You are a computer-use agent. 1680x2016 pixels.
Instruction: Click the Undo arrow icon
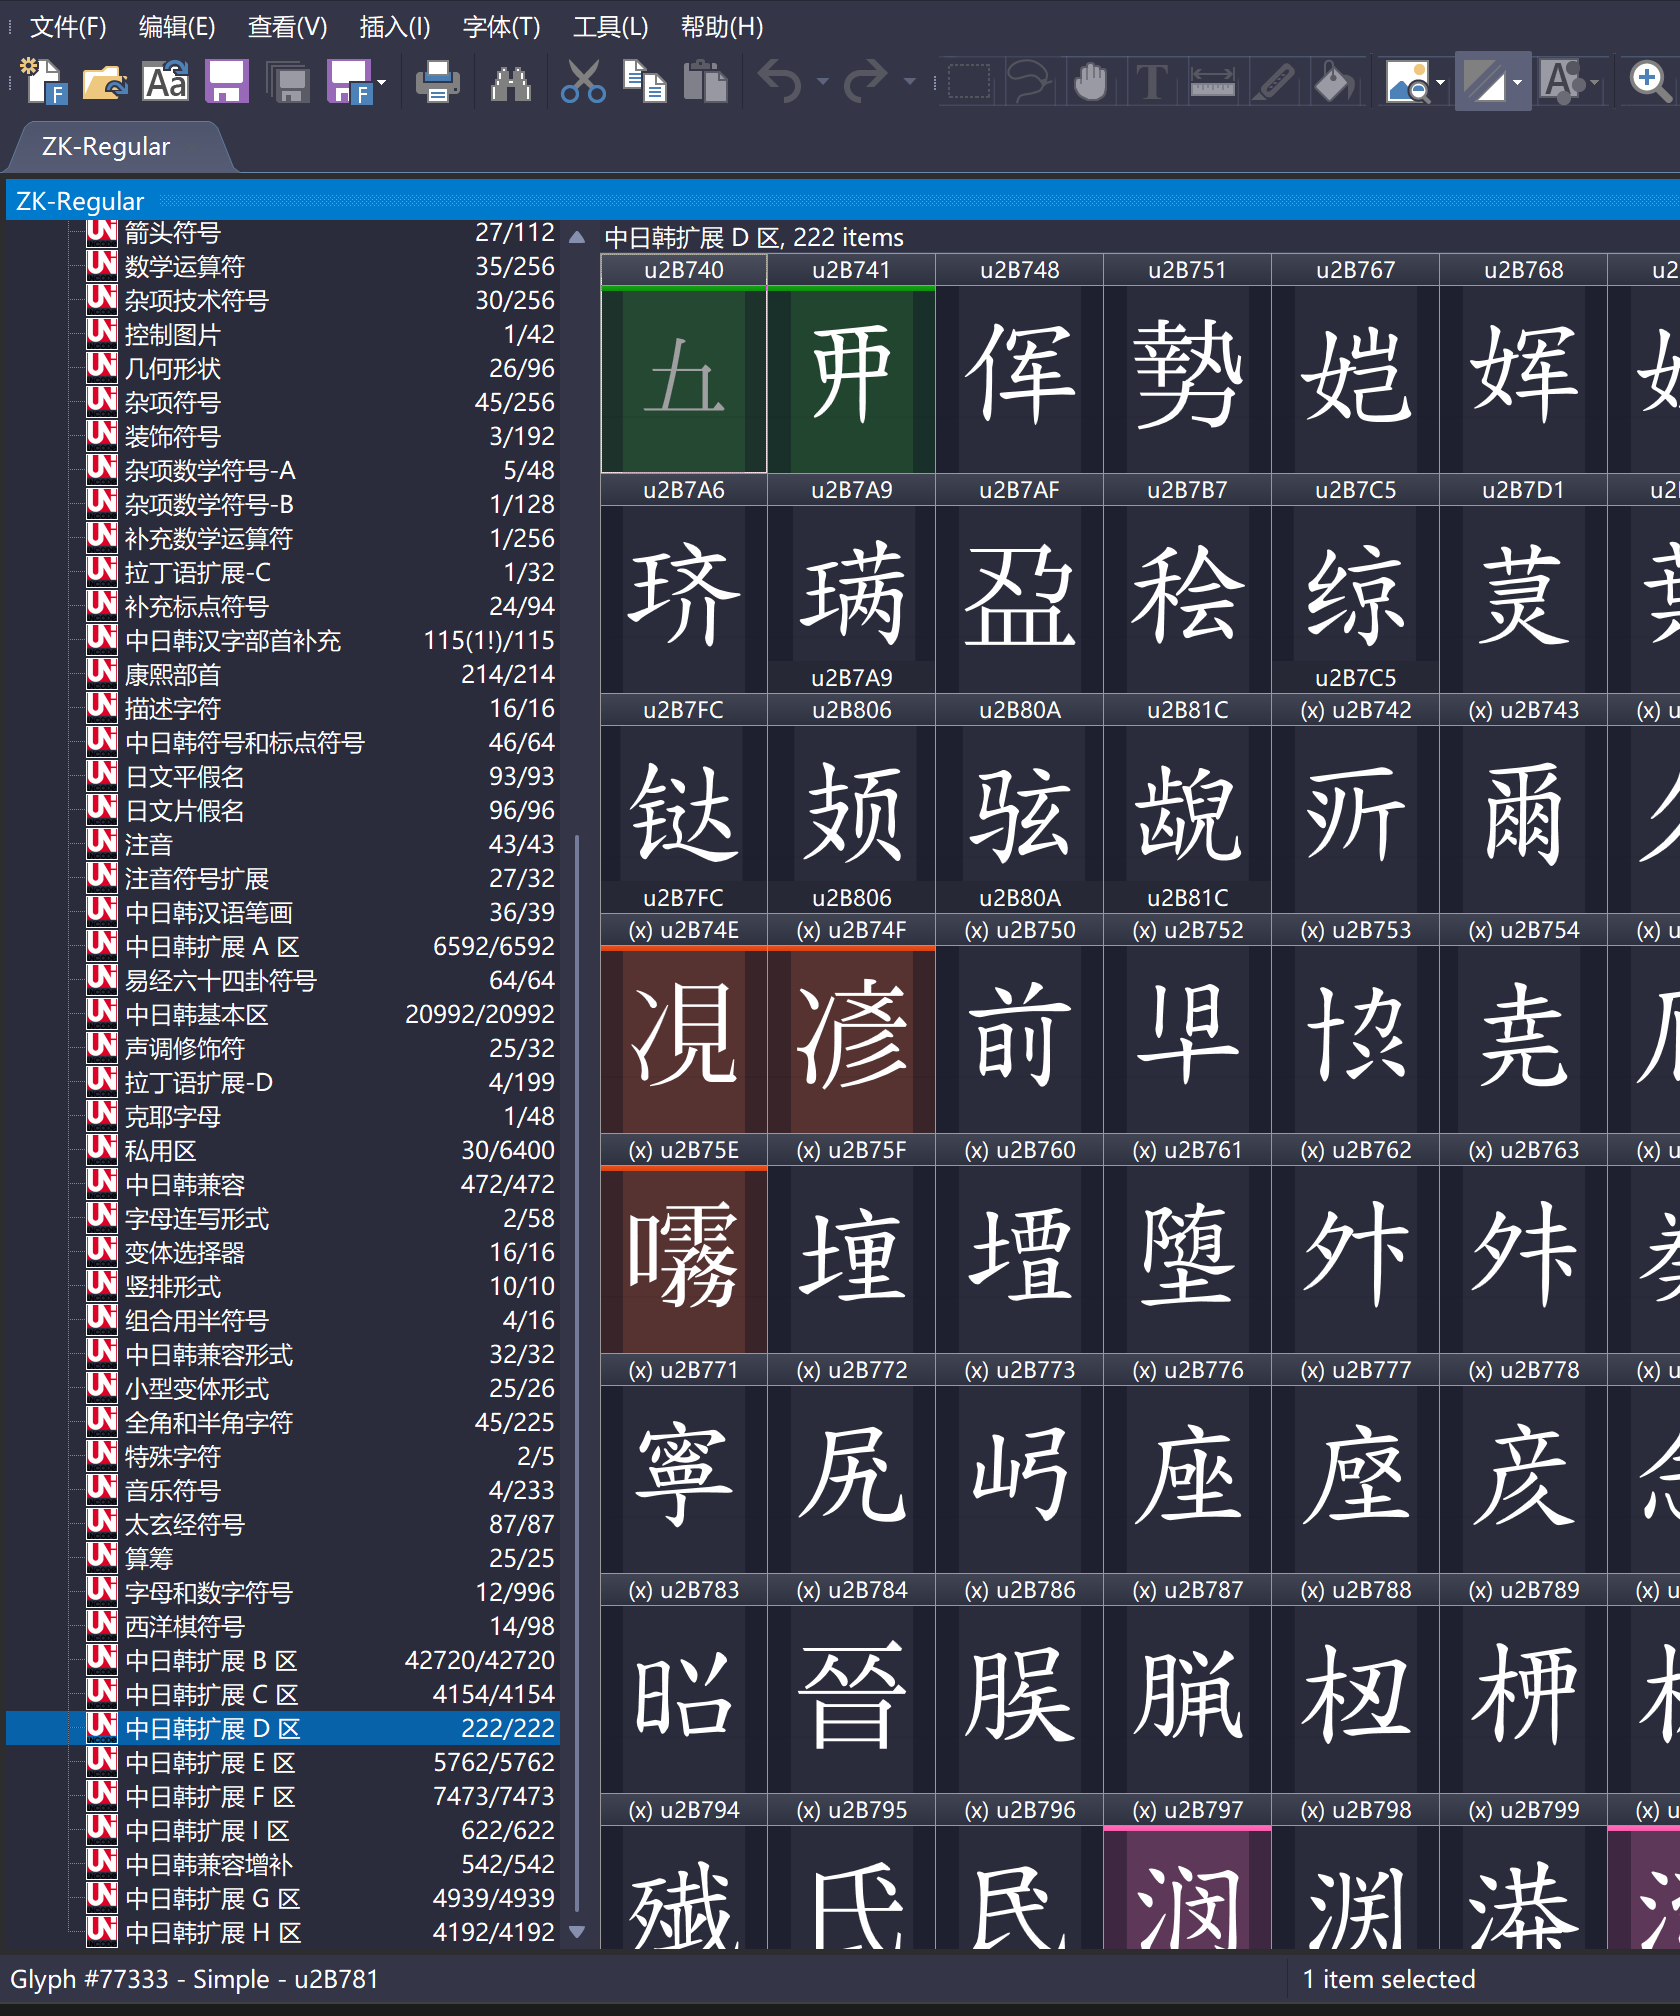click(780, 82)
